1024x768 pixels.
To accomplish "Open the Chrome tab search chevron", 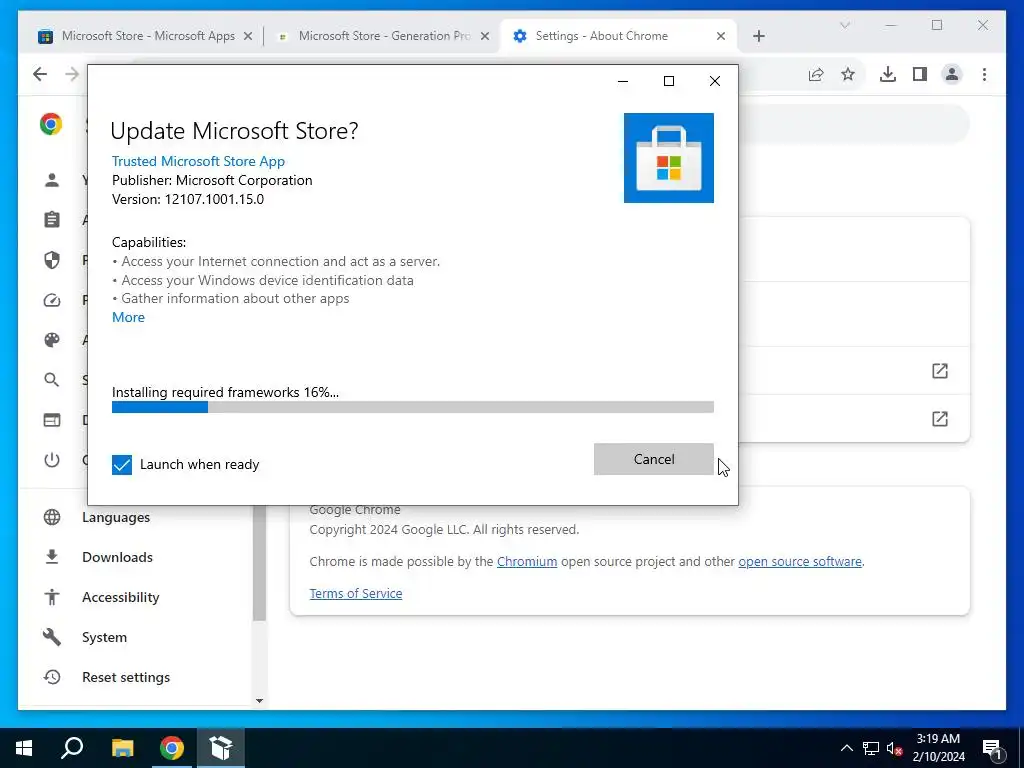I will click(844, 25).
